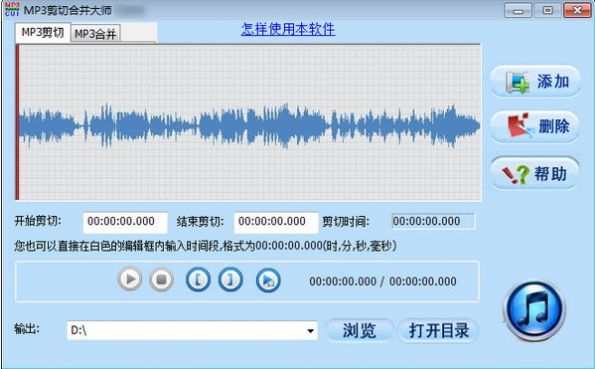Image resolution: width=595 pixels, height=369 pixels.
Task: Play the selected cut segment
Action: (268, 281)
